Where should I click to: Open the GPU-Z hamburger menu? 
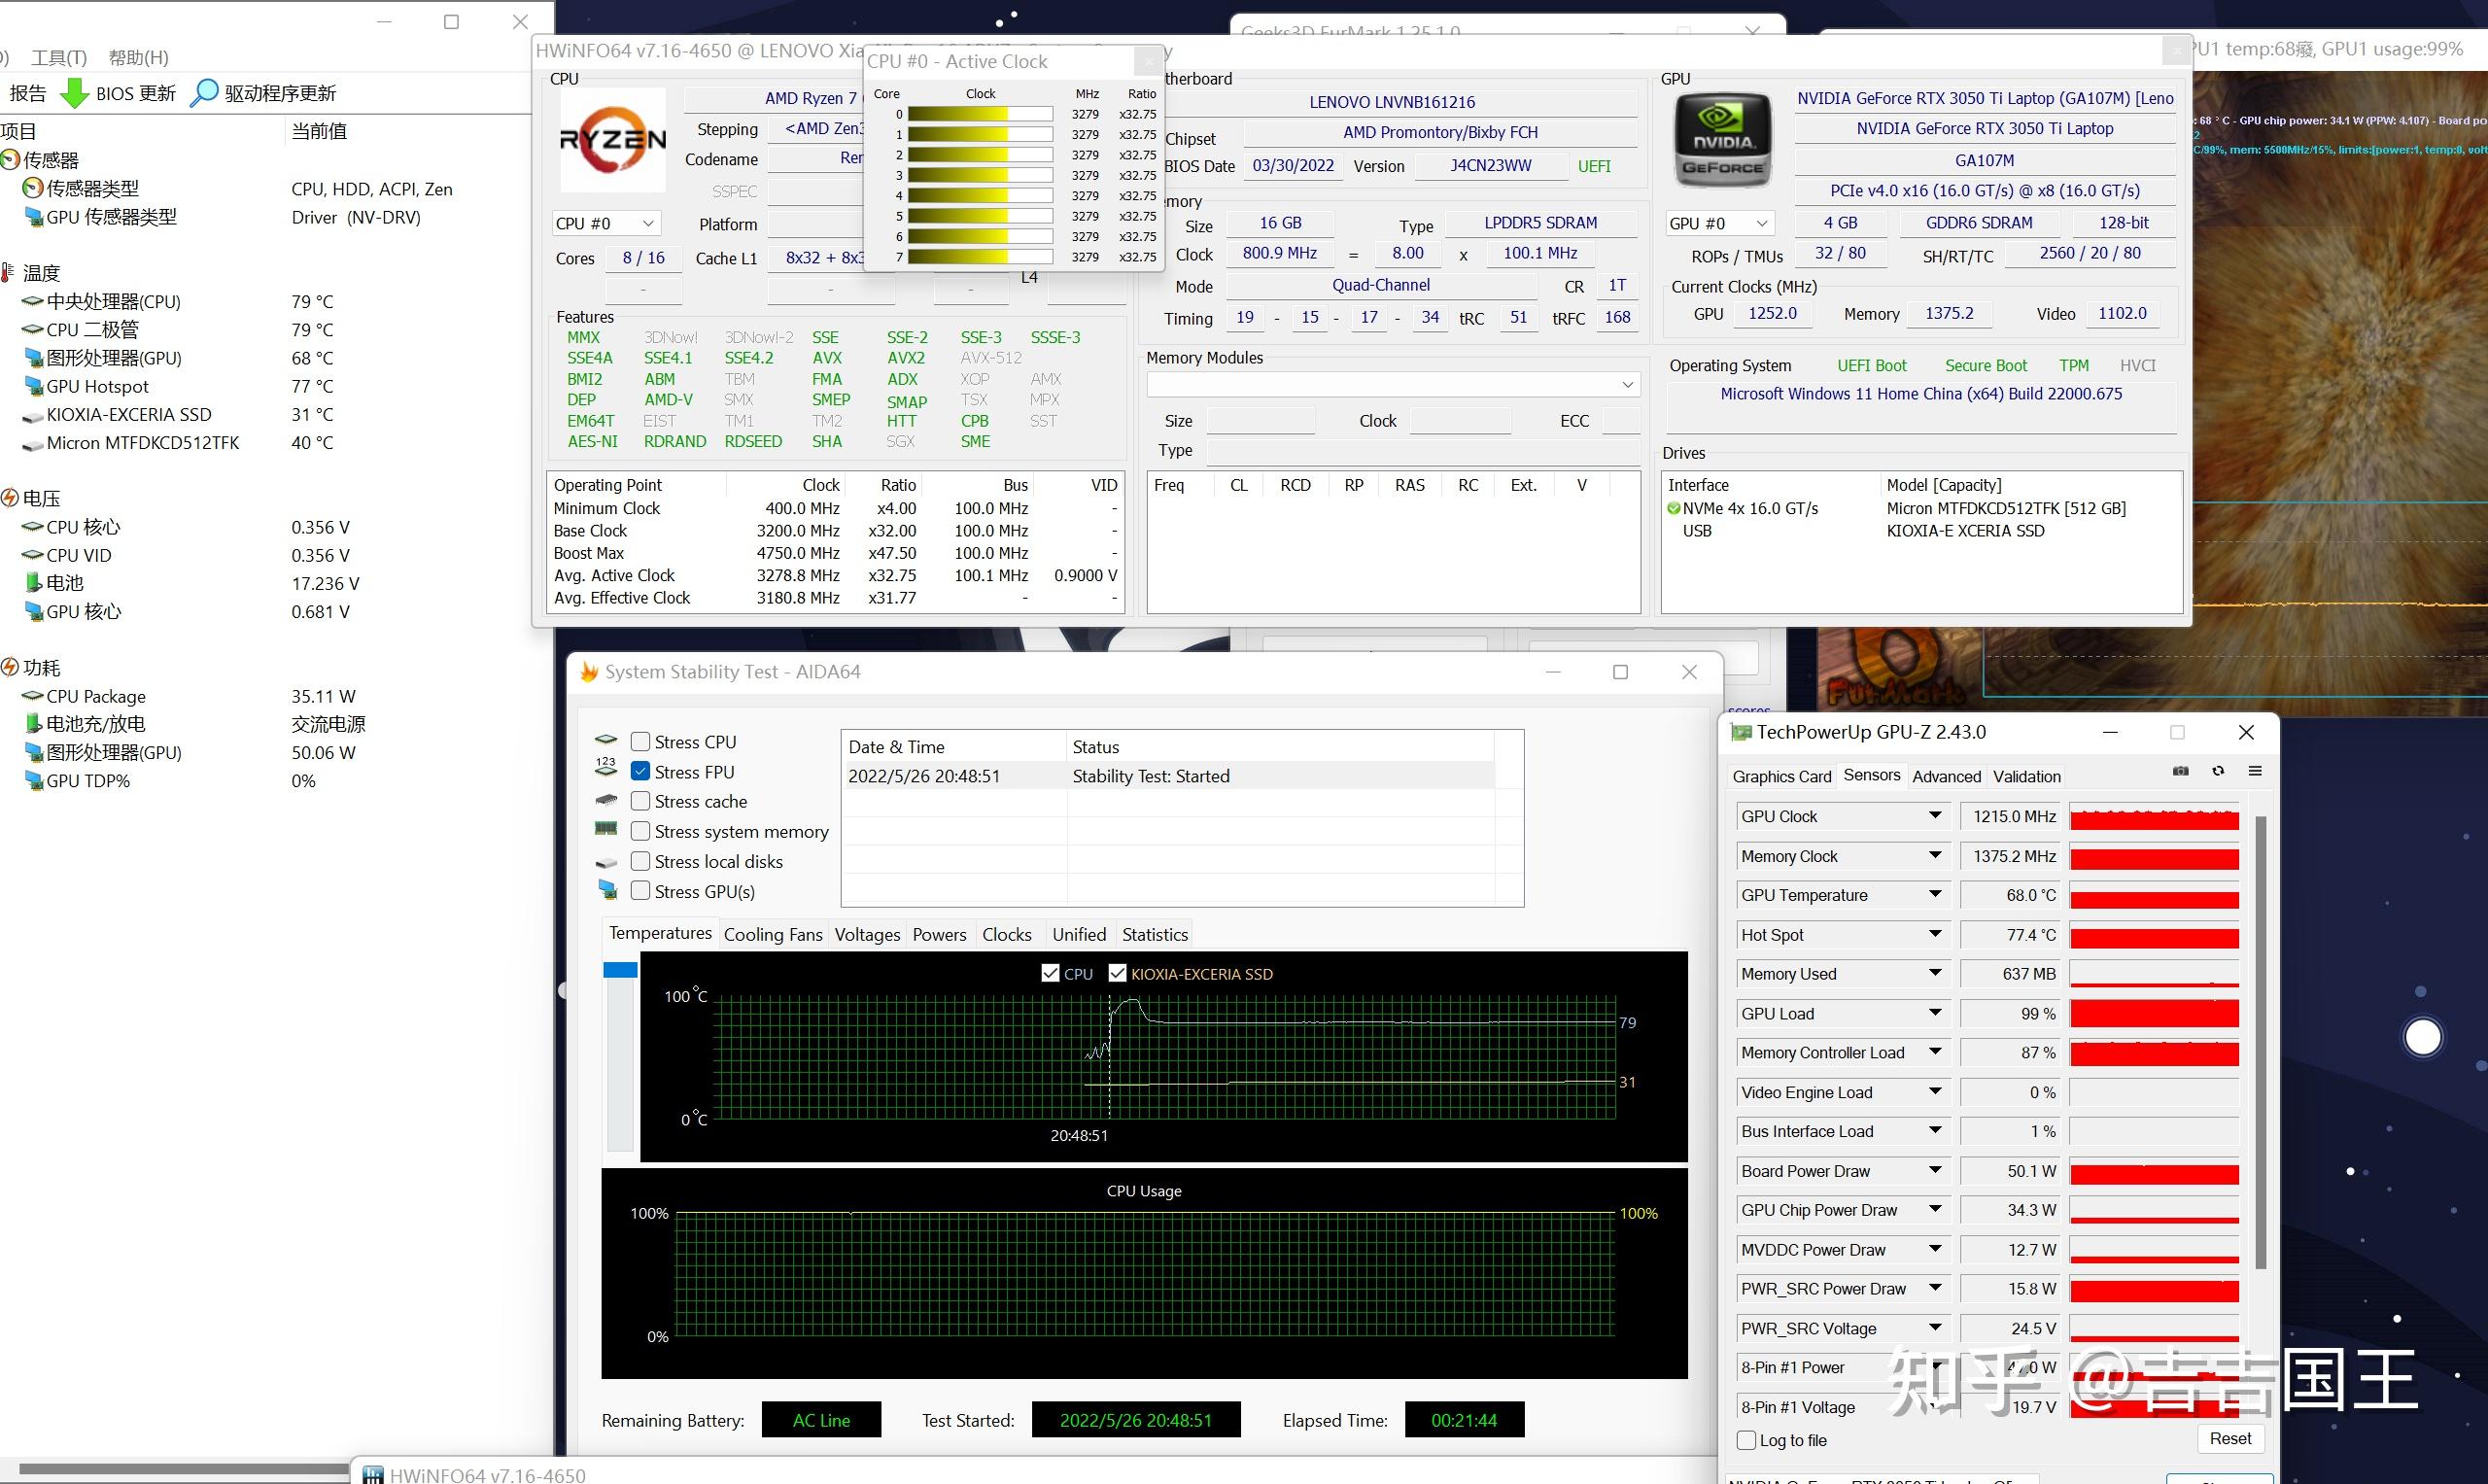(2255, 771)
